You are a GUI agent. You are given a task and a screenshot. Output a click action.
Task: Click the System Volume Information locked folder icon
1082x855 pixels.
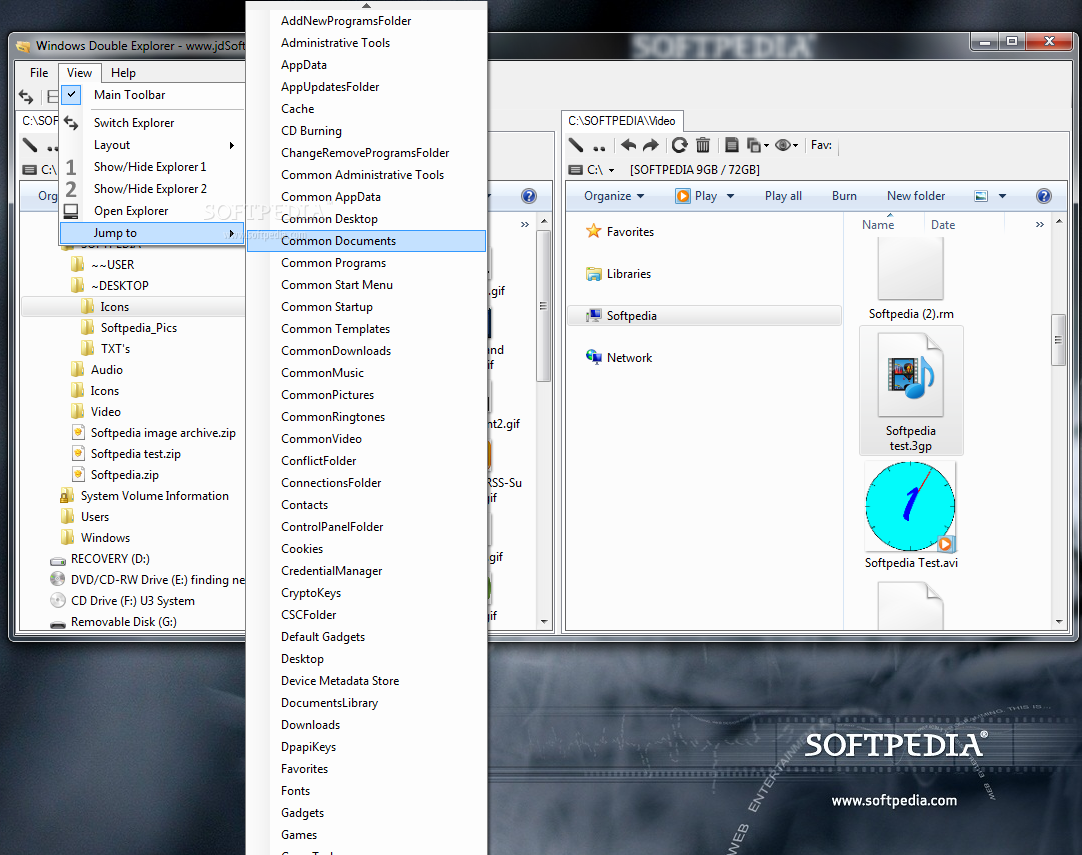click(x=67, y=495)
